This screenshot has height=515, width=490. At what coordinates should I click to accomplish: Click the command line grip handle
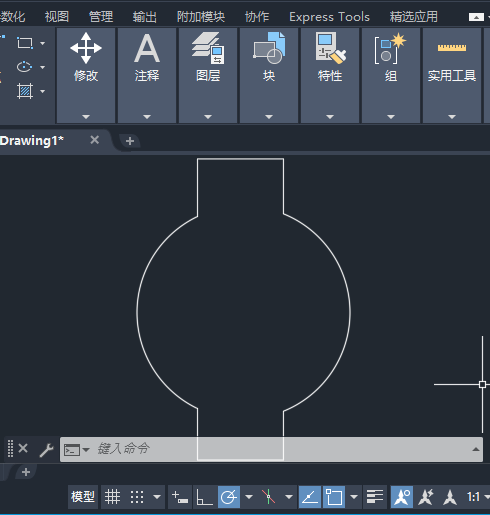[x=10, y=448]
